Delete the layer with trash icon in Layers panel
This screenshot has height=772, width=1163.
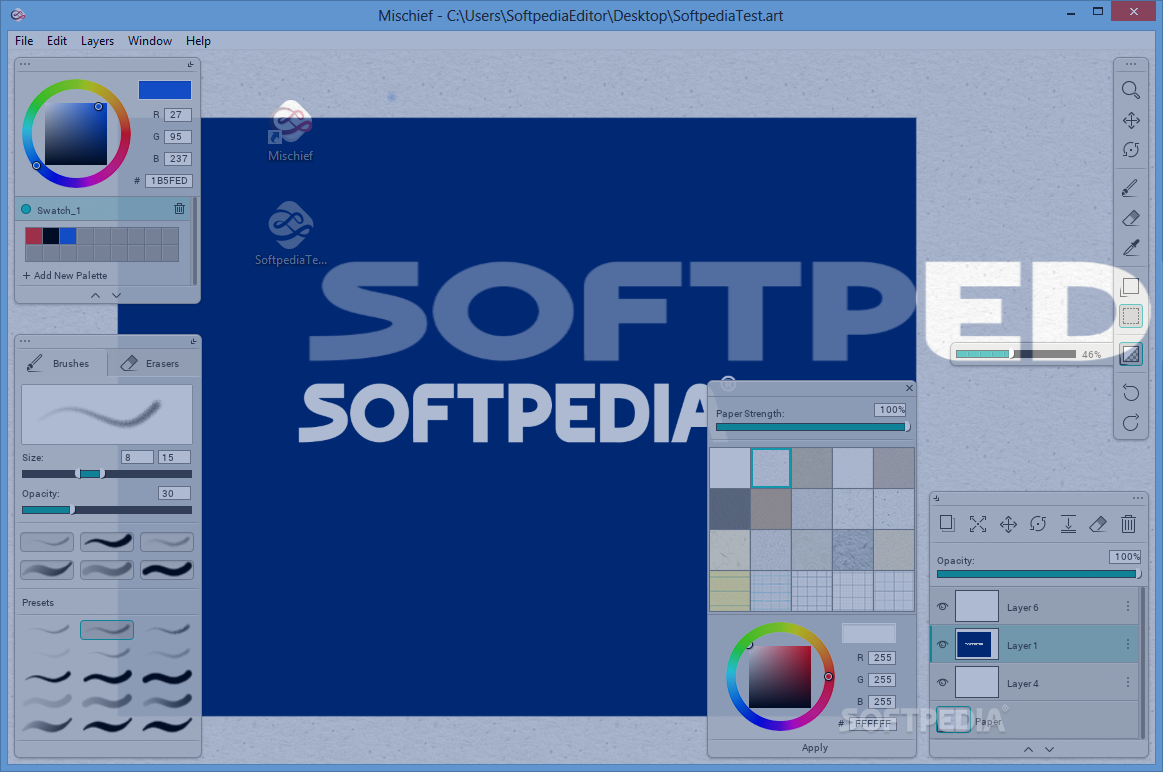(x=1128, y=524)
